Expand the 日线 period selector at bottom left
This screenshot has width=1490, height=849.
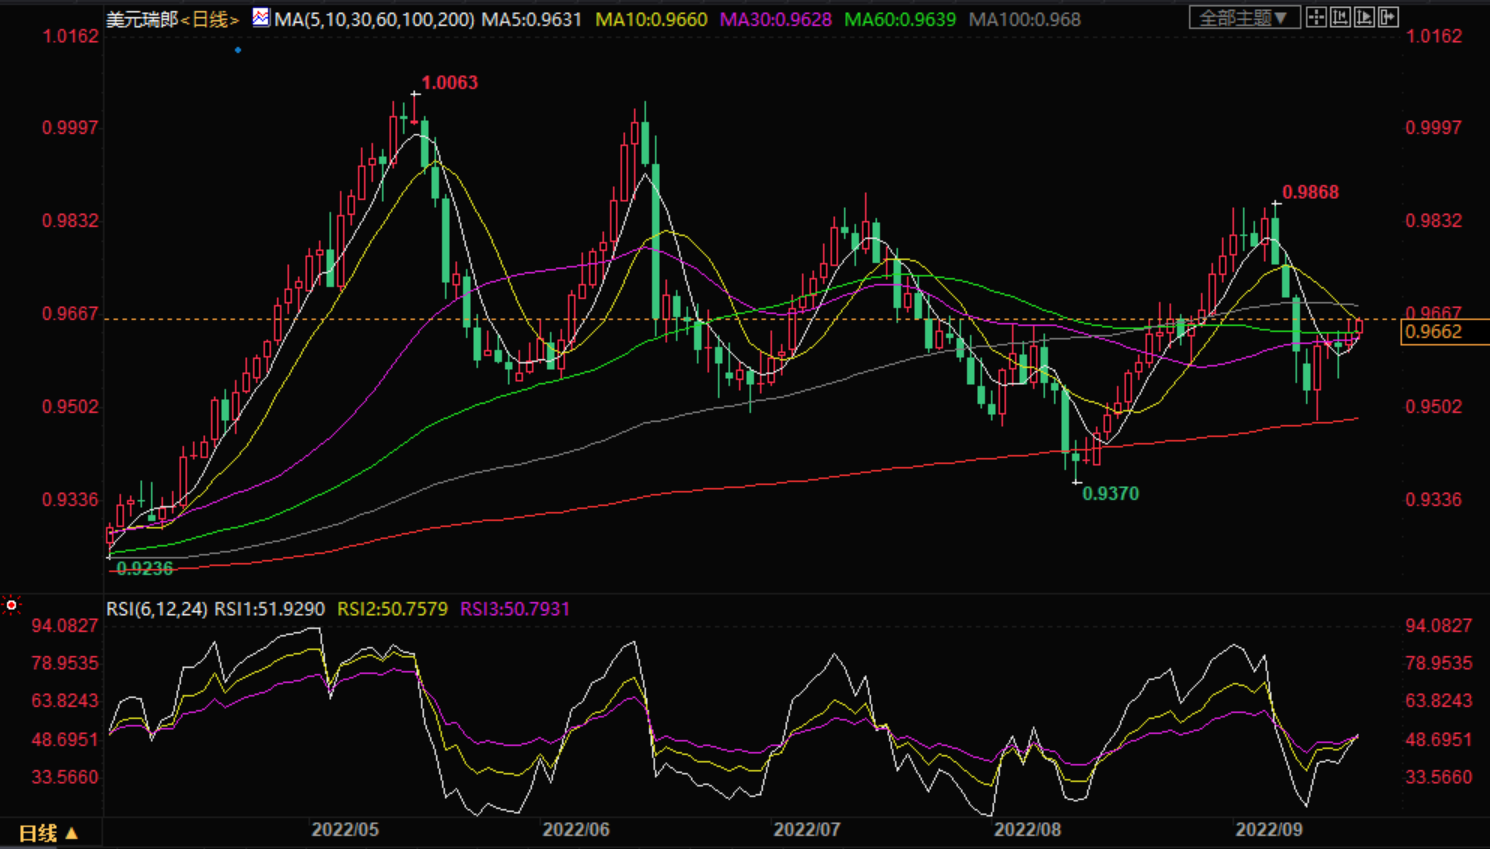(48, 833)
